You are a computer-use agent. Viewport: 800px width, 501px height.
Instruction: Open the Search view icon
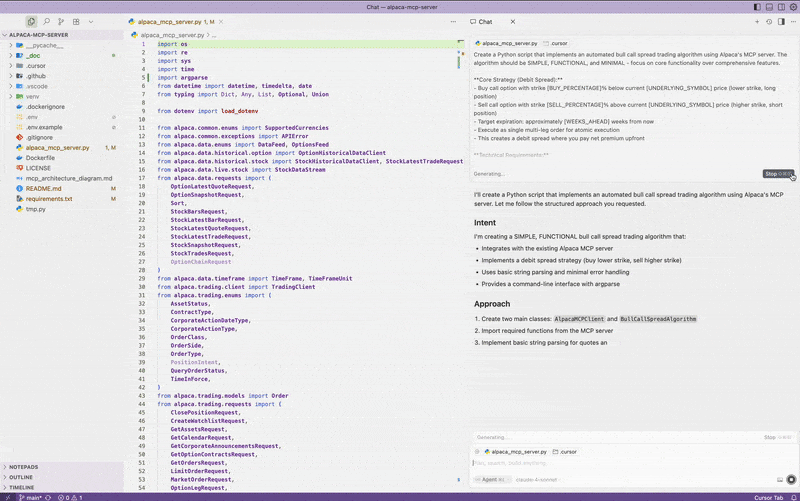pyautogui.click(x=46, y=21)
